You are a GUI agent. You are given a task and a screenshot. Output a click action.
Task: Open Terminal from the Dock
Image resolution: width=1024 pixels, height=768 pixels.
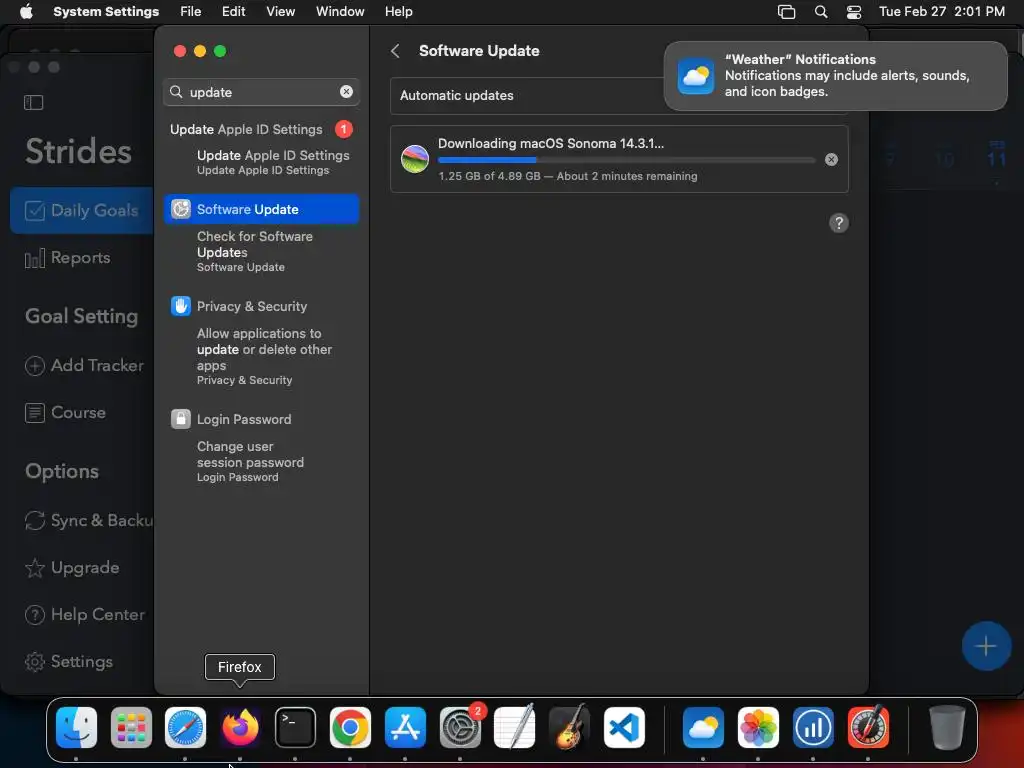tap(295, 727)
